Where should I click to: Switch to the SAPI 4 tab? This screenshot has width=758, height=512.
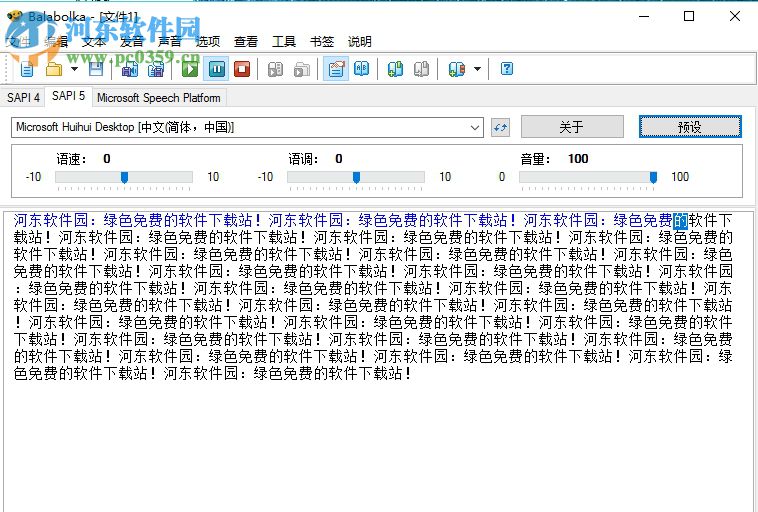[x=23, y=98]
